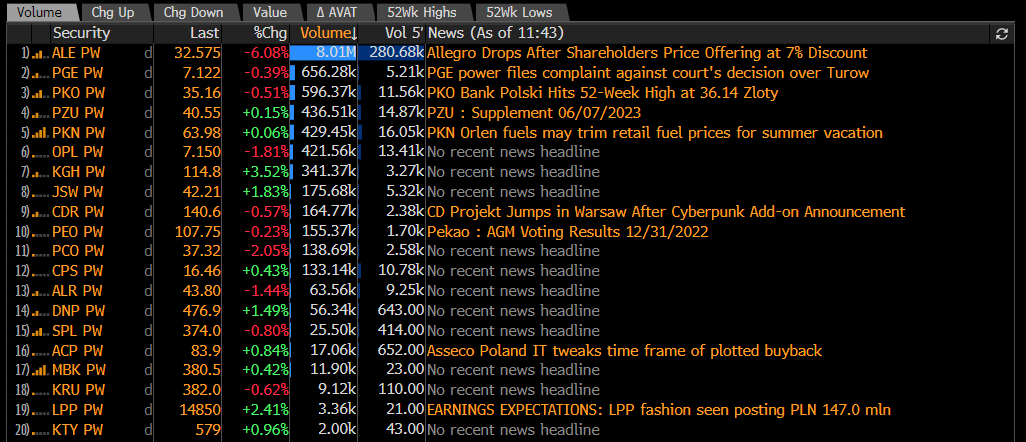Screen dimensions: 1026x442
Task: Open the 52Wk Lows tab
Action: (520, 12)
